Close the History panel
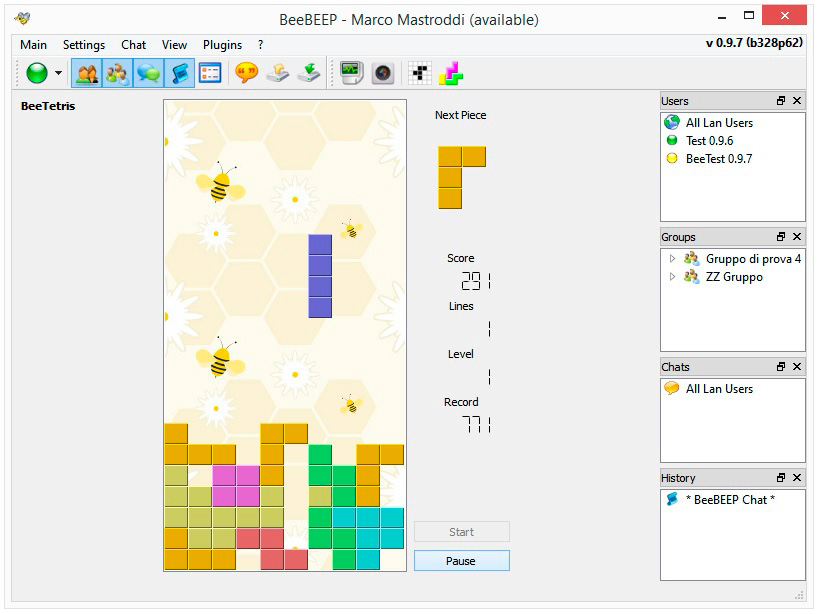Image resolution: width=820 pixels, height=614 pixels. [797, 477]
